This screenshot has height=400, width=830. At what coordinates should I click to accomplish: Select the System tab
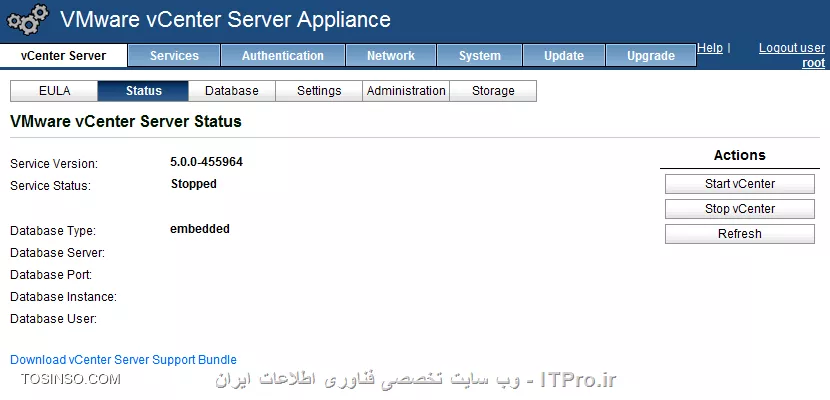[480, 56]
